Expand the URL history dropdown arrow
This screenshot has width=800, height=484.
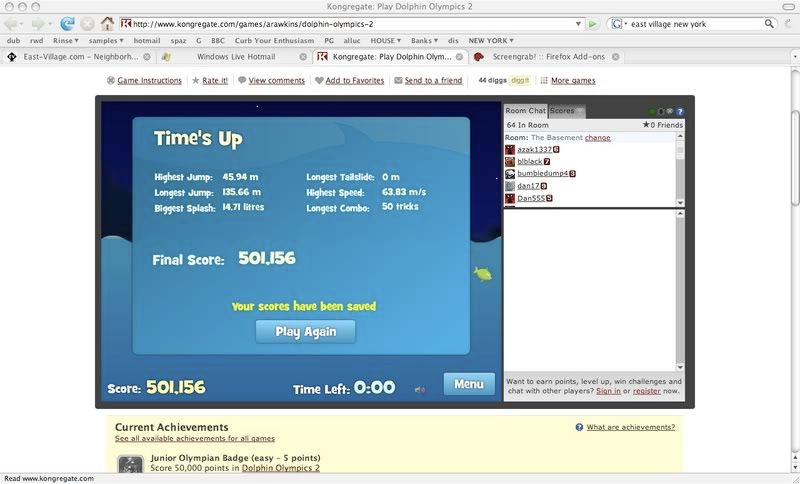click(579, 24)
